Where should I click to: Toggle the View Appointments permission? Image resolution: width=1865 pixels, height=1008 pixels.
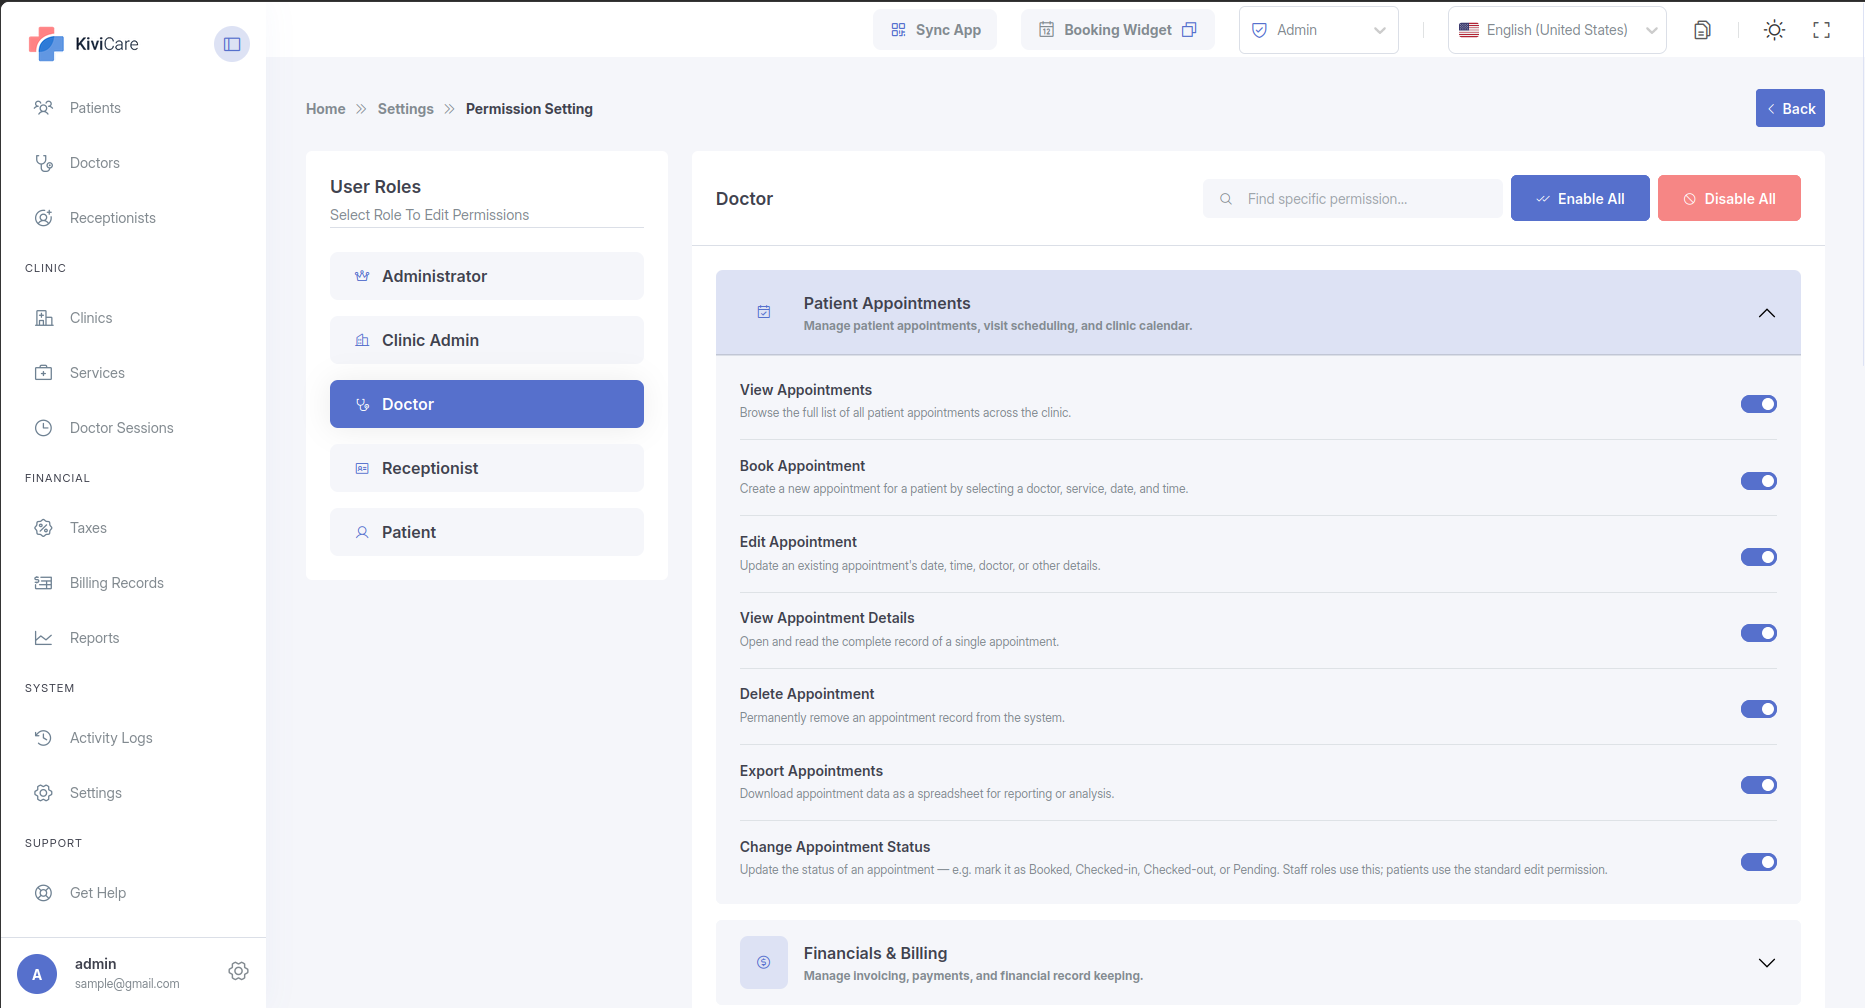tap(1758, 404)
